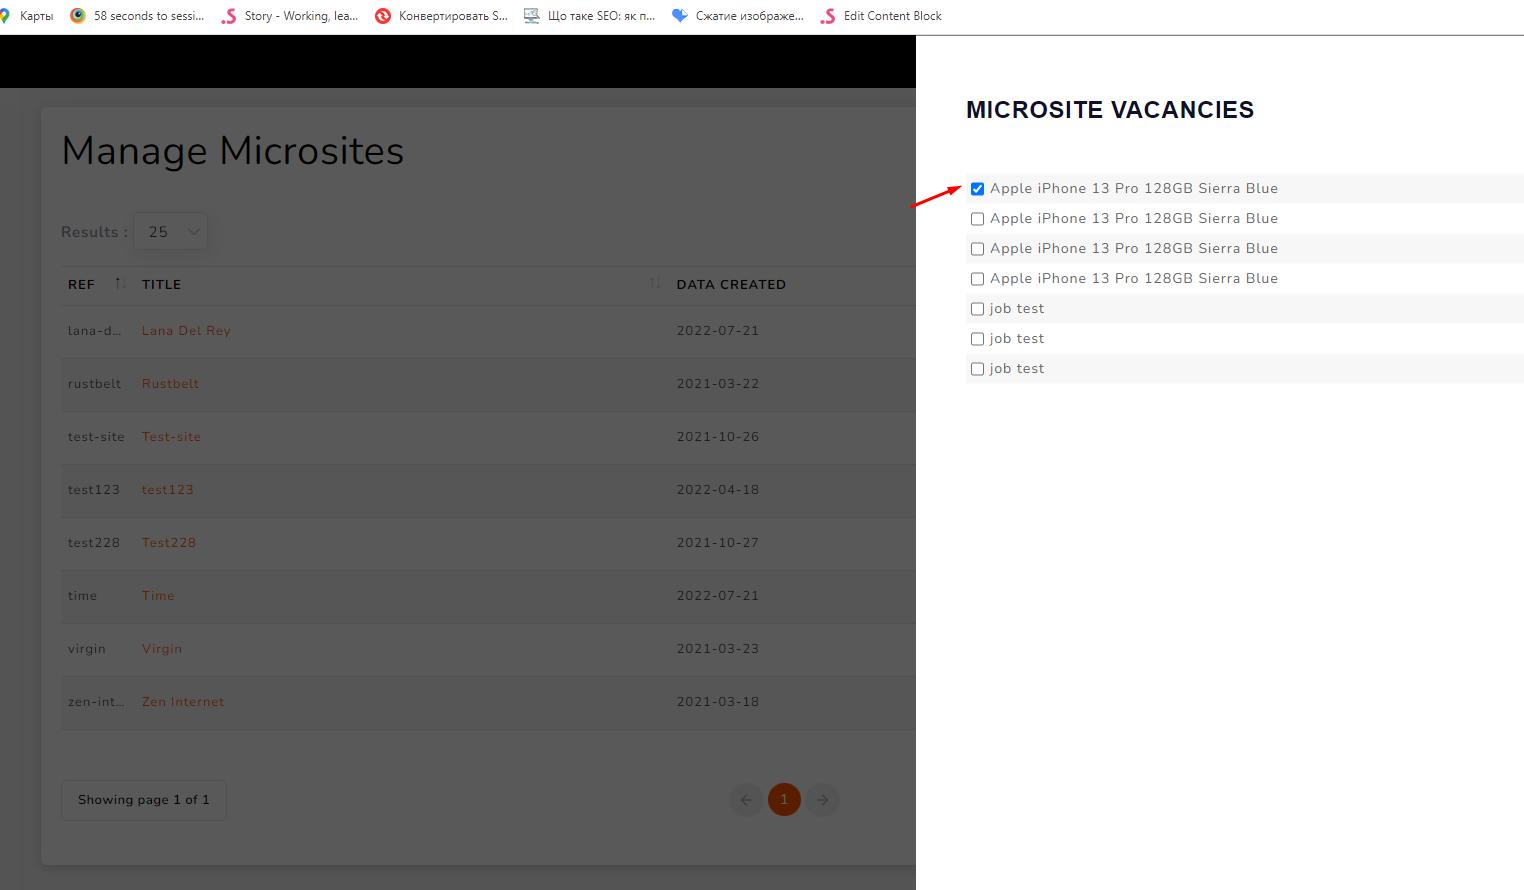Image resolution: width=1524 pixels, height=890 pixels.
Task: Click the 'lana-d...' ref cell
Action: tap(94, 331)
